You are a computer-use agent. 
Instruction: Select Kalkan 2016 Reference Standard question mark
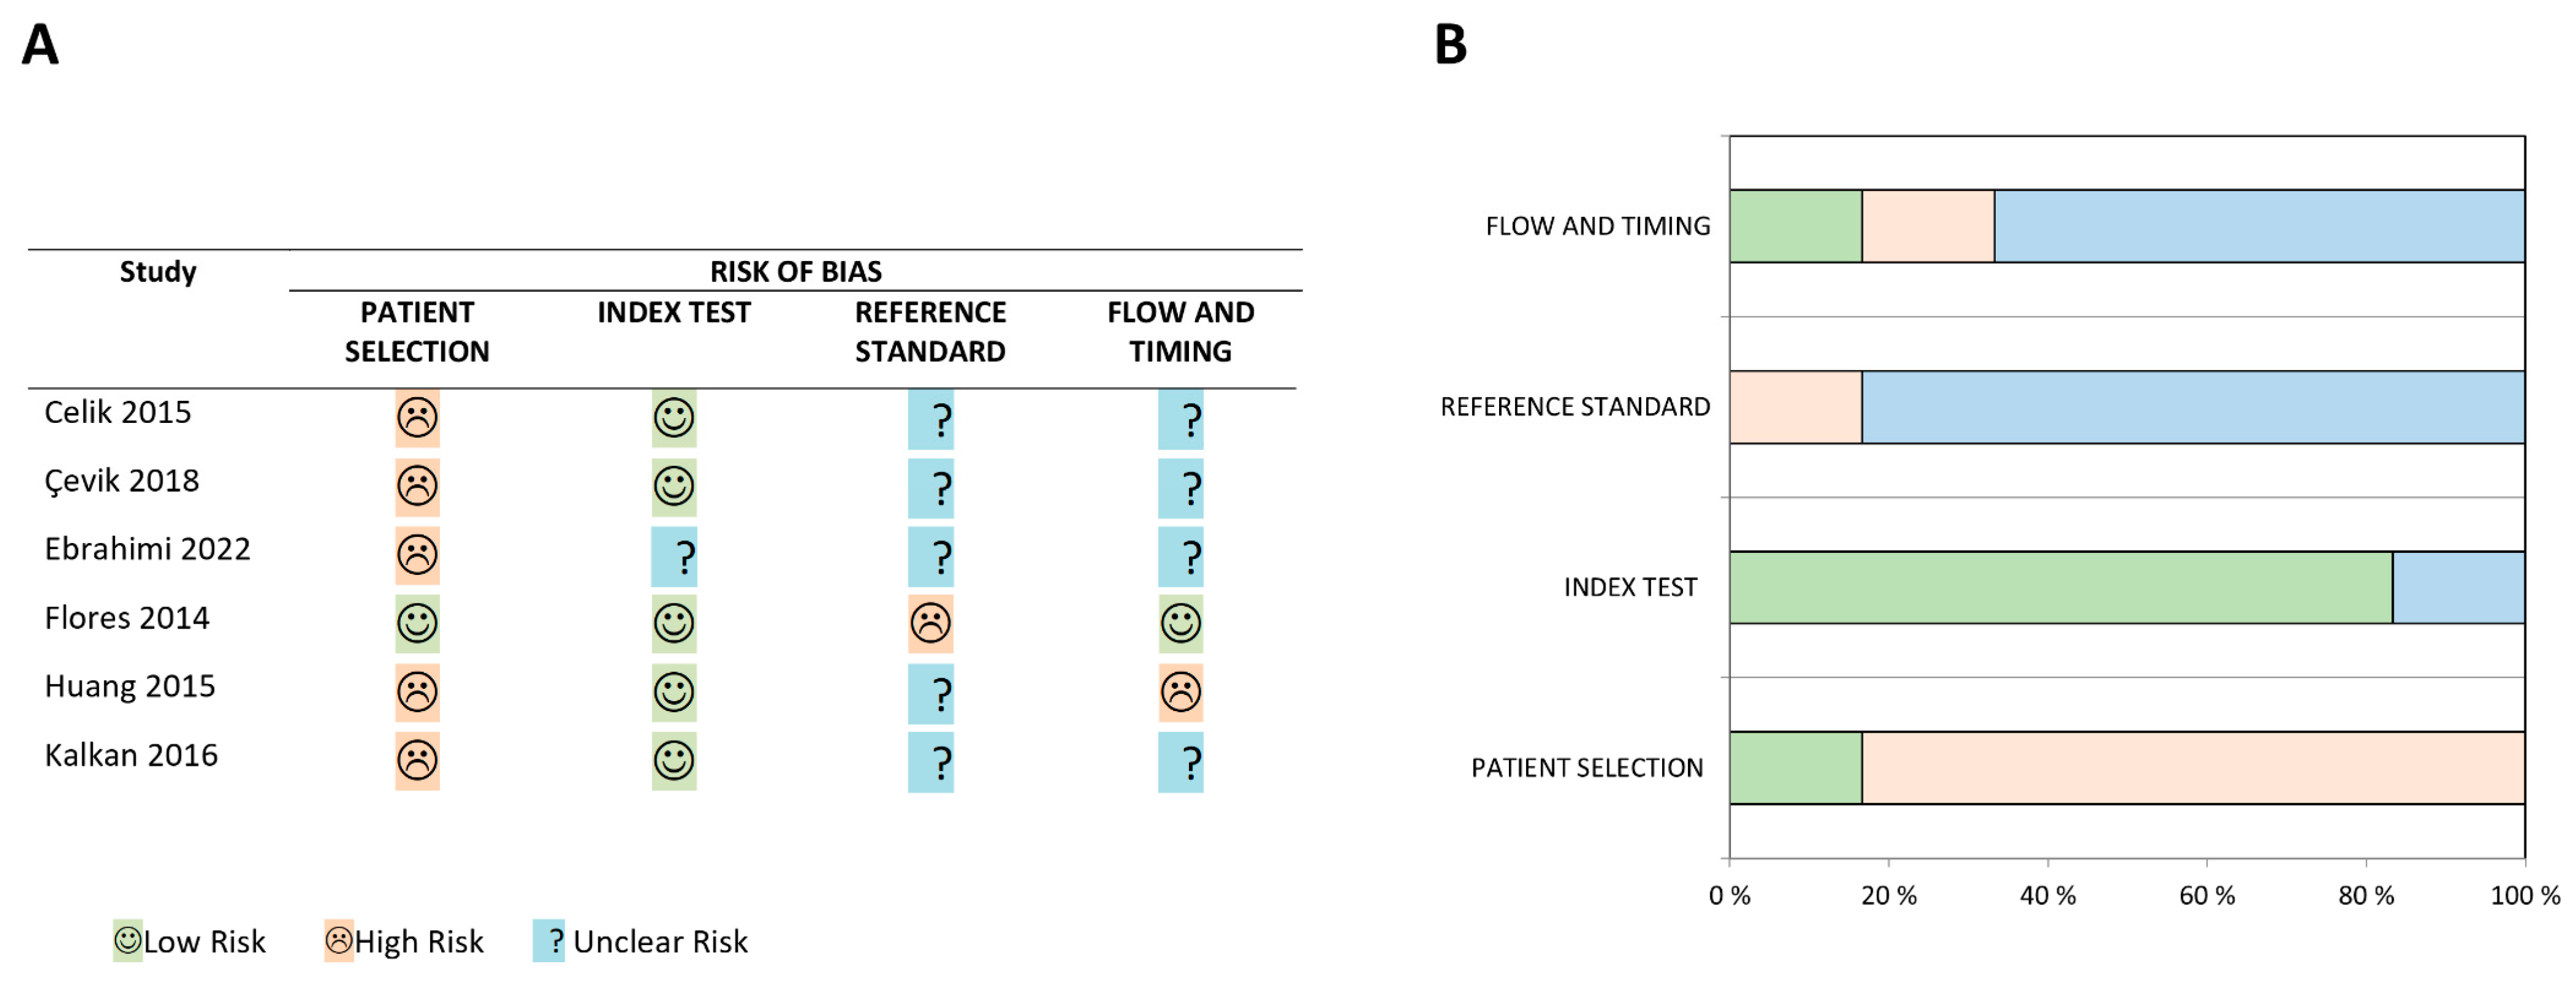(x=930, y=762)
